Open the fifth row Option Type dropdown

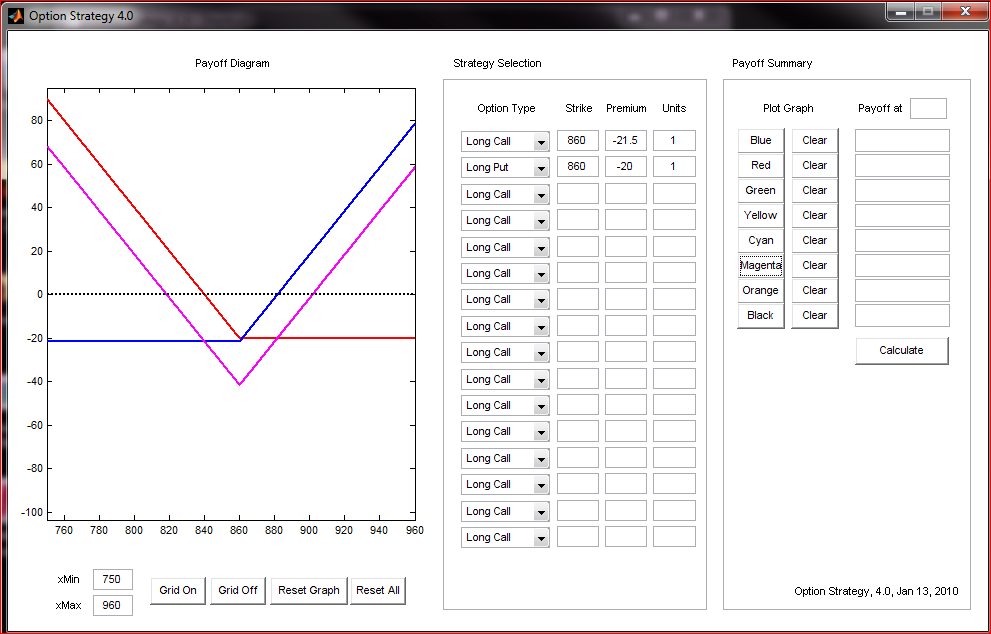click(505, 248)
